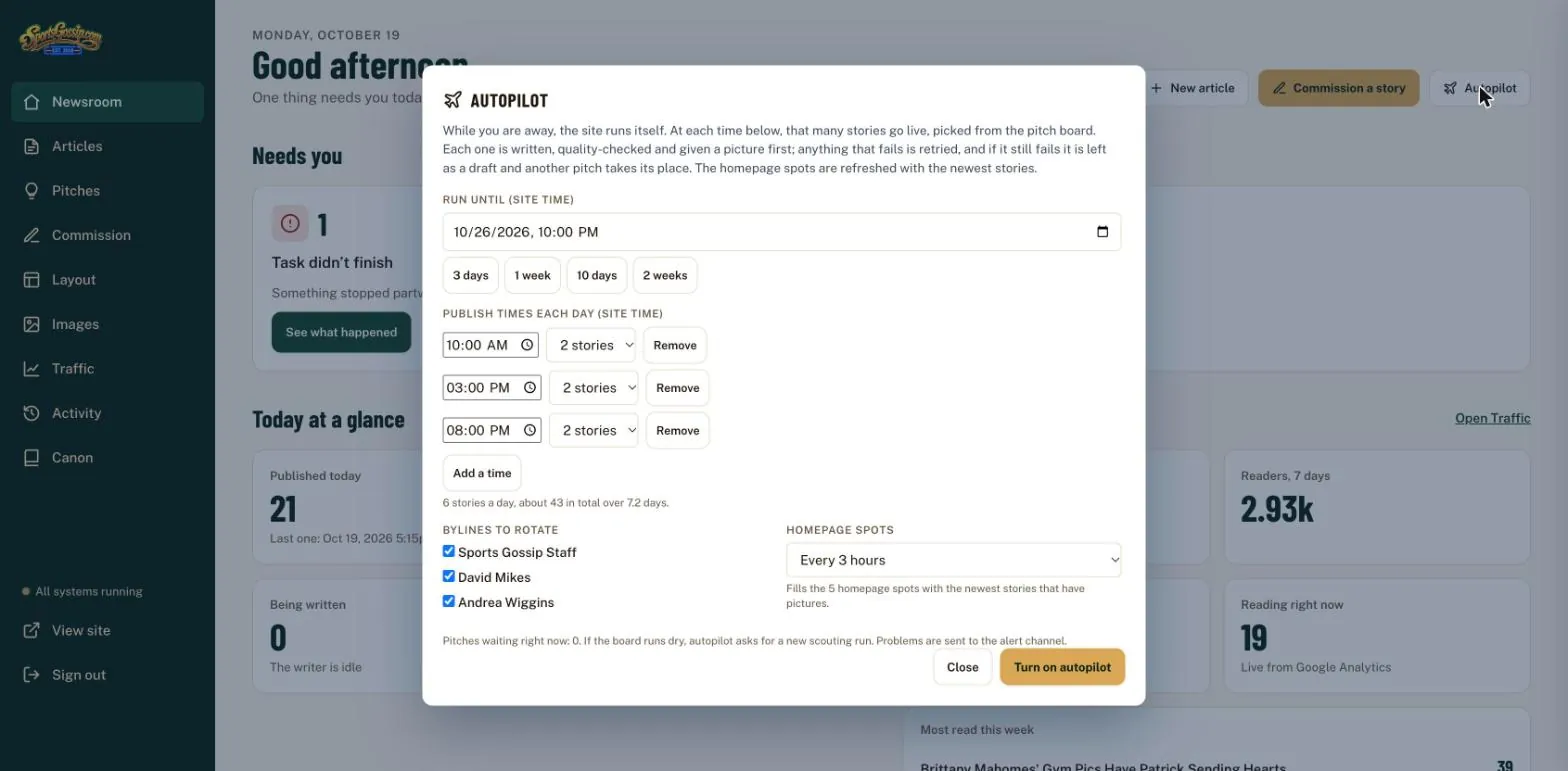1568x771 pixels.
Task: Click the Run Until date-time field
Action: point(782,232)
